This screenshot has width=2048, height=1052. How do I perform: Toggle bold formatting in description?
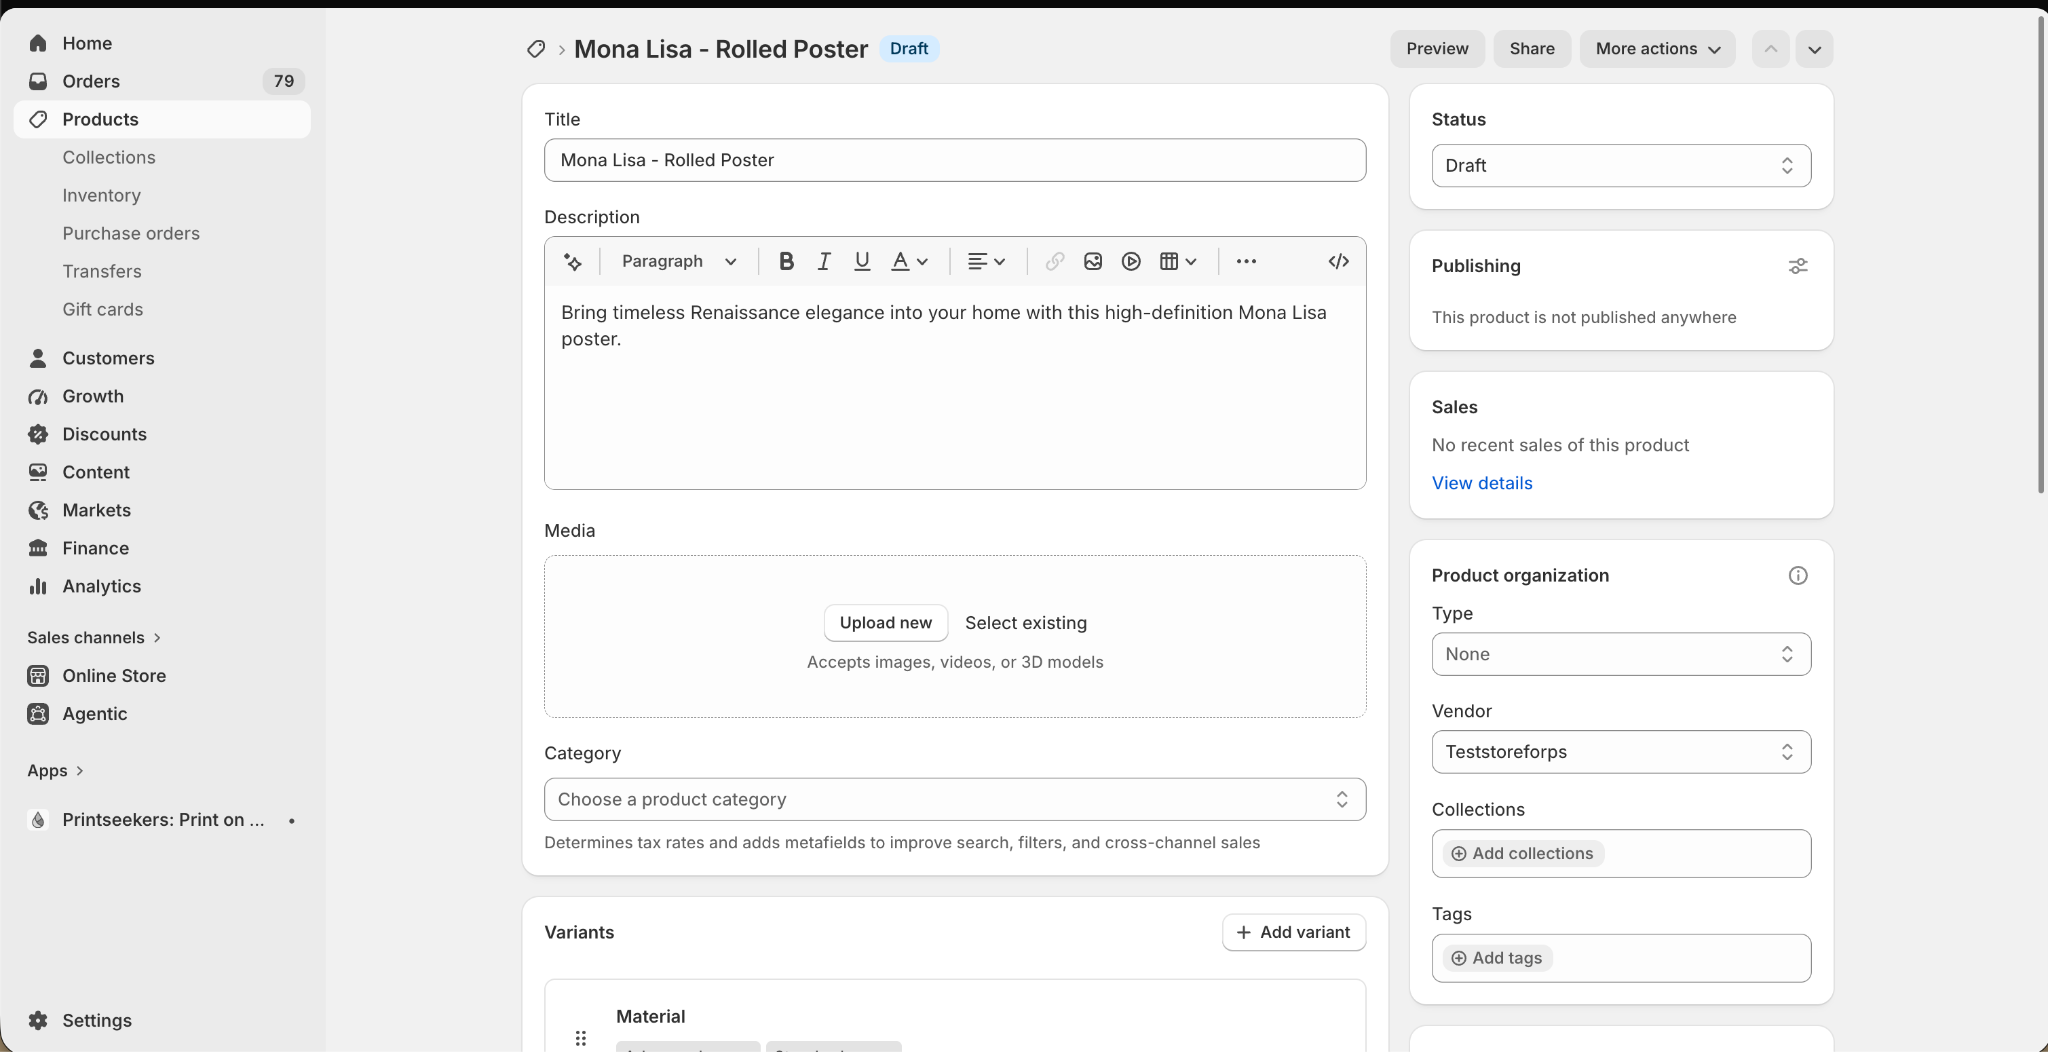786,261
